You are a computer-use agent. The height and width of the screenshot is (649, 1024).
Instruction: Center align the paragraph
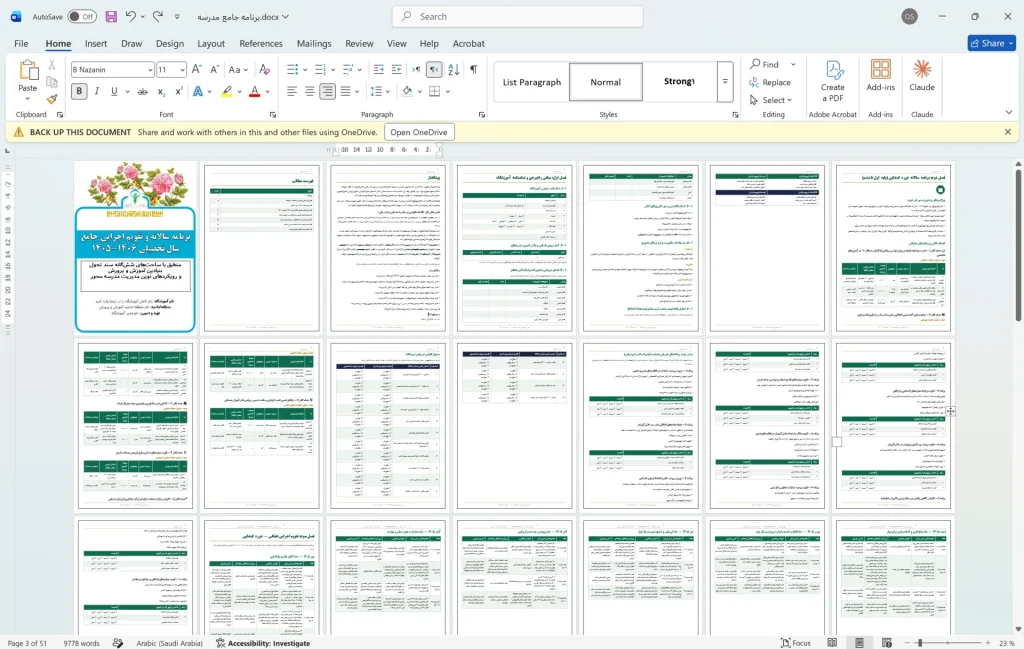[310, 91]
